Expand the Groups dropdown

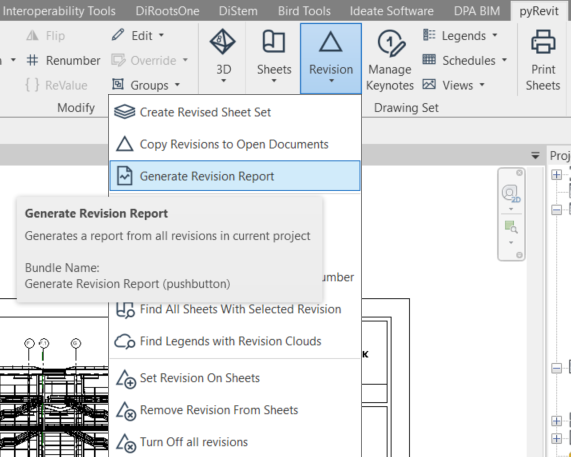point(146,85)
